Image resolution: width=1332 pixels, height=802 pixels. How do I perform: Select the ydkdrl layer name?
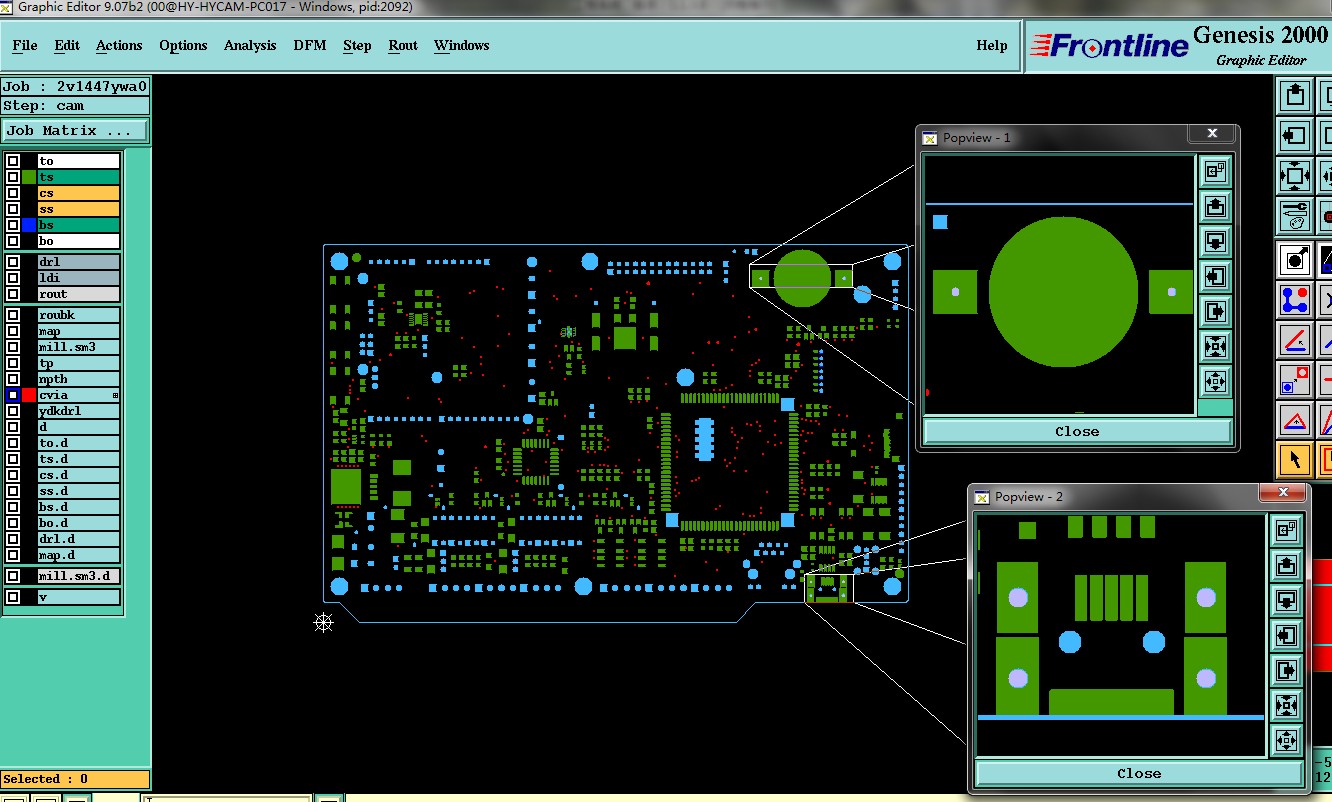(x=79, y=411)
